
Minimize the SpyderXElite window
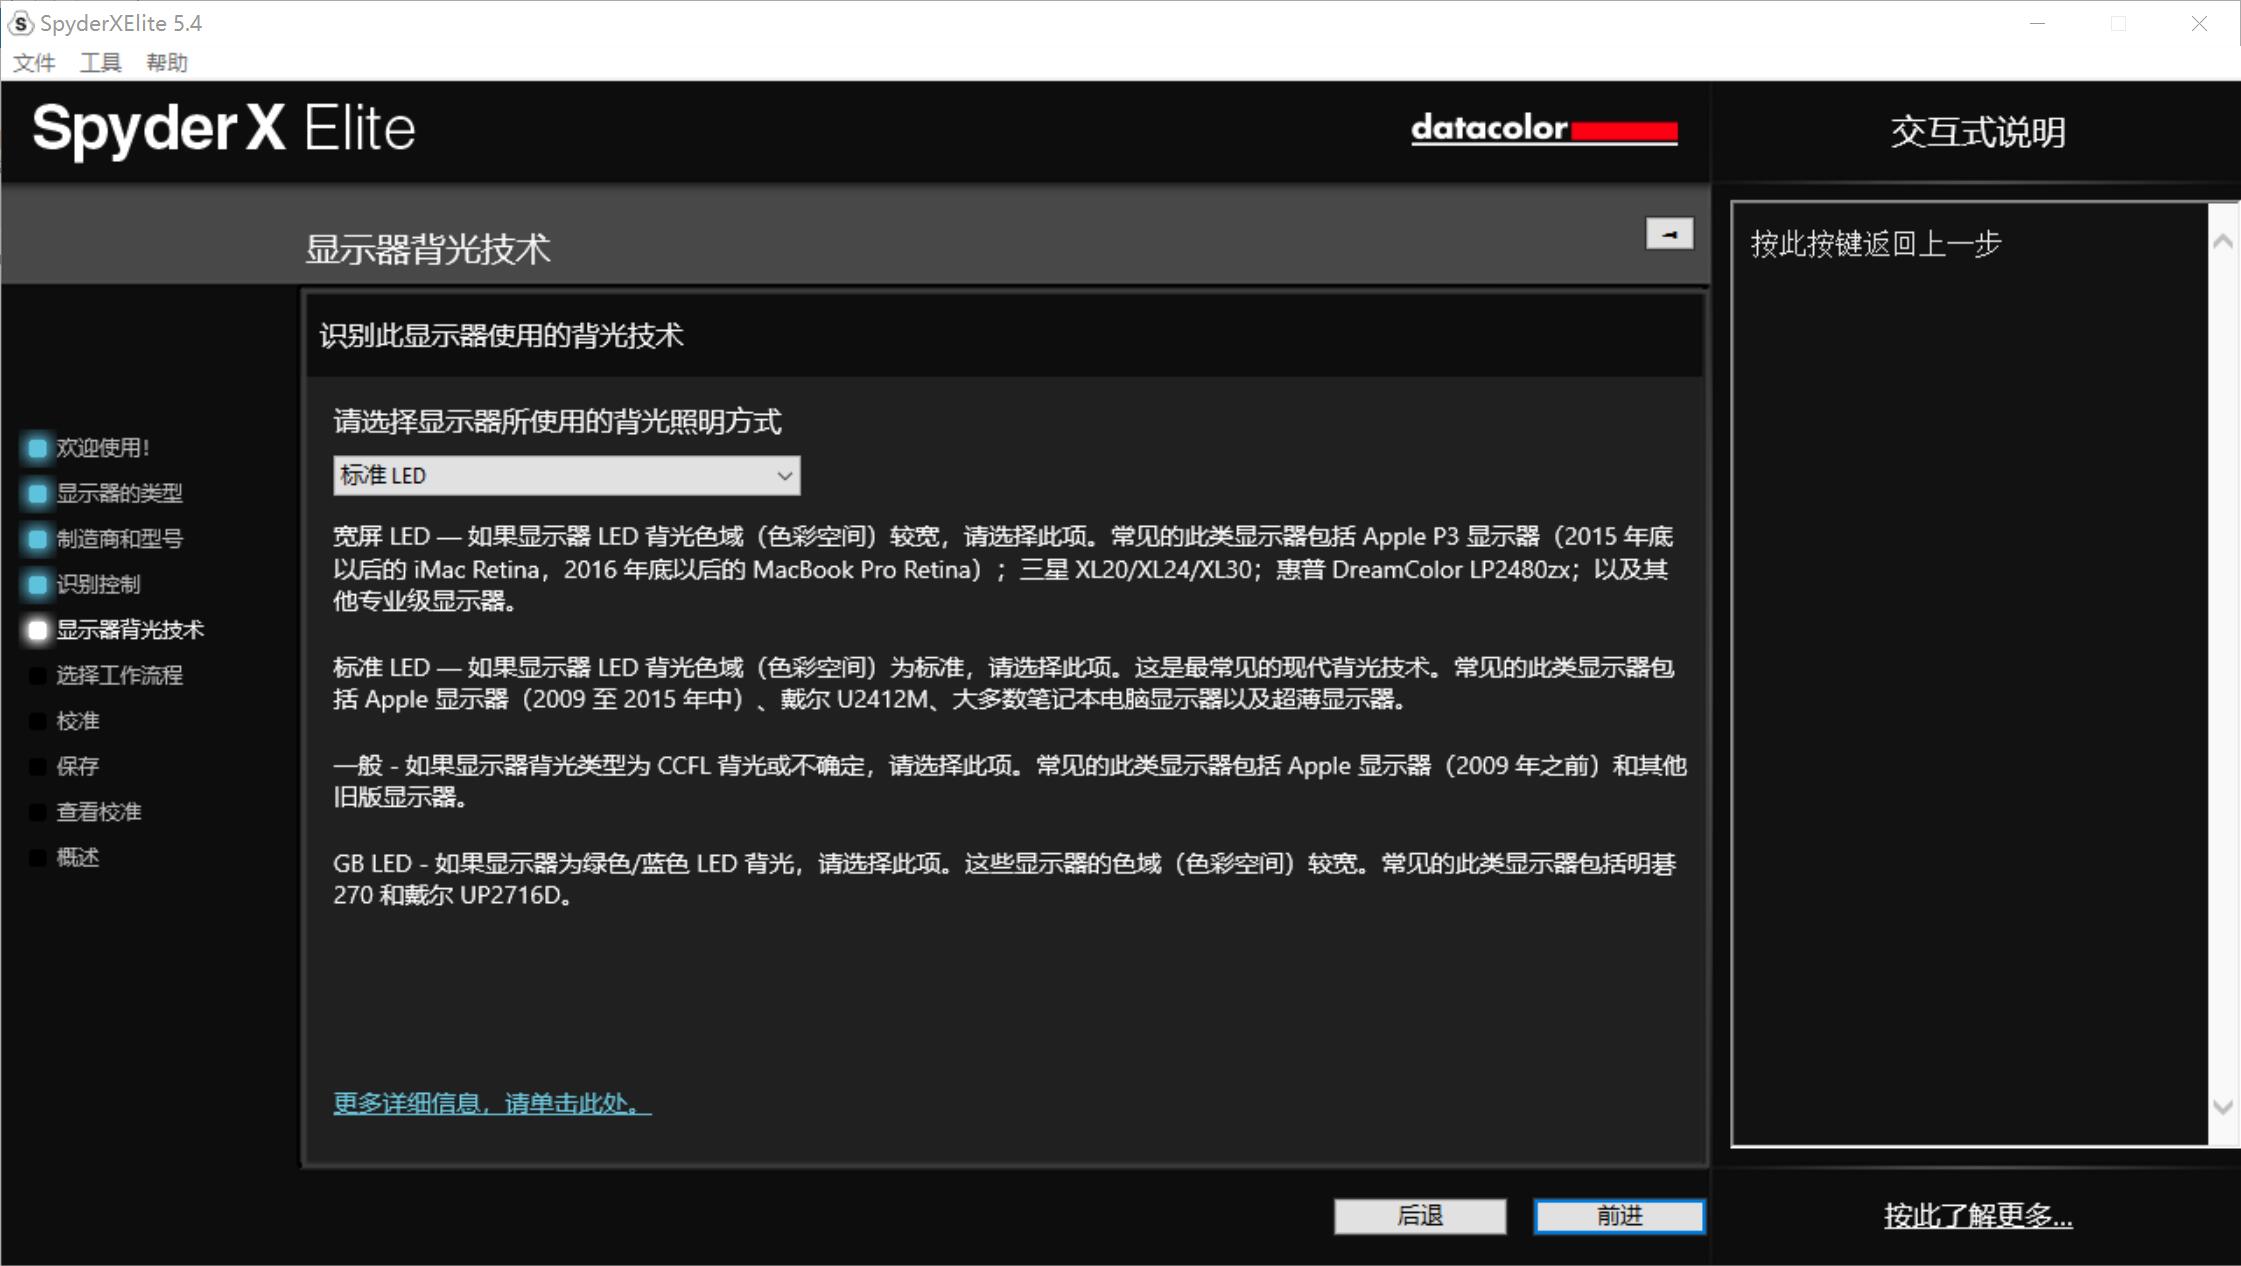[2037, 23]
